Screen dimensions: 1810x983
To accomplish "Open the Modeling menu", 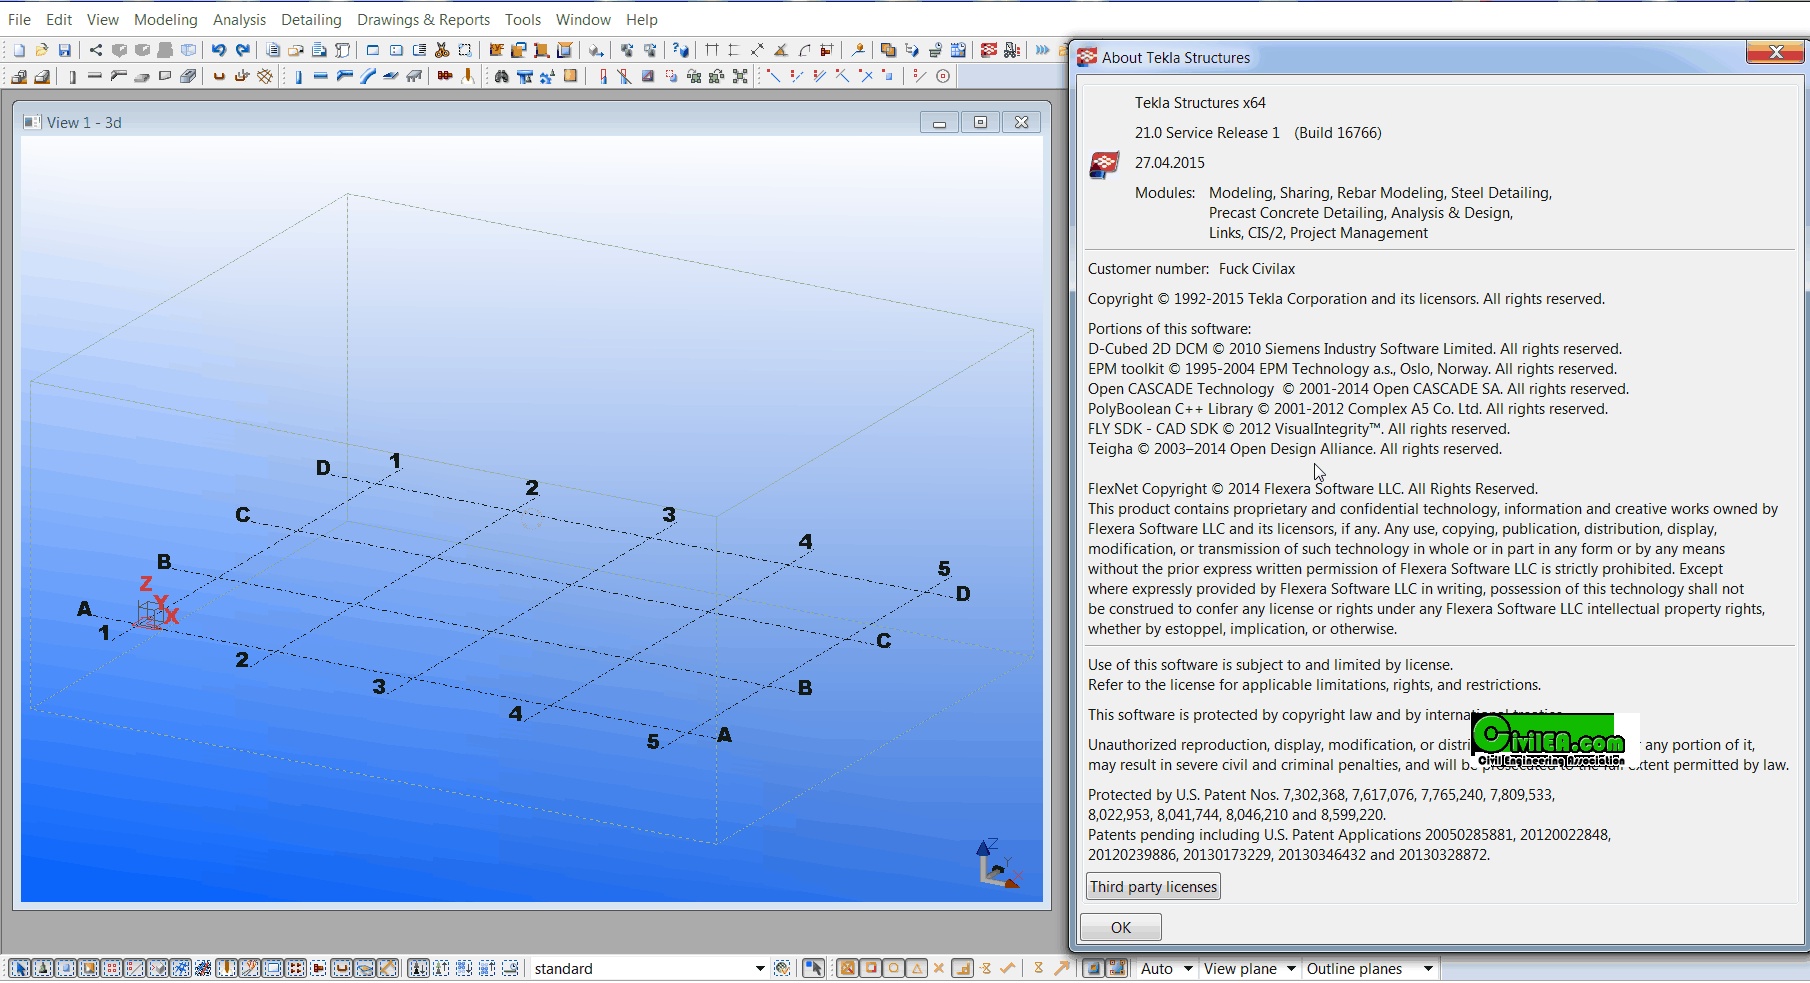I will pos(165,19).
